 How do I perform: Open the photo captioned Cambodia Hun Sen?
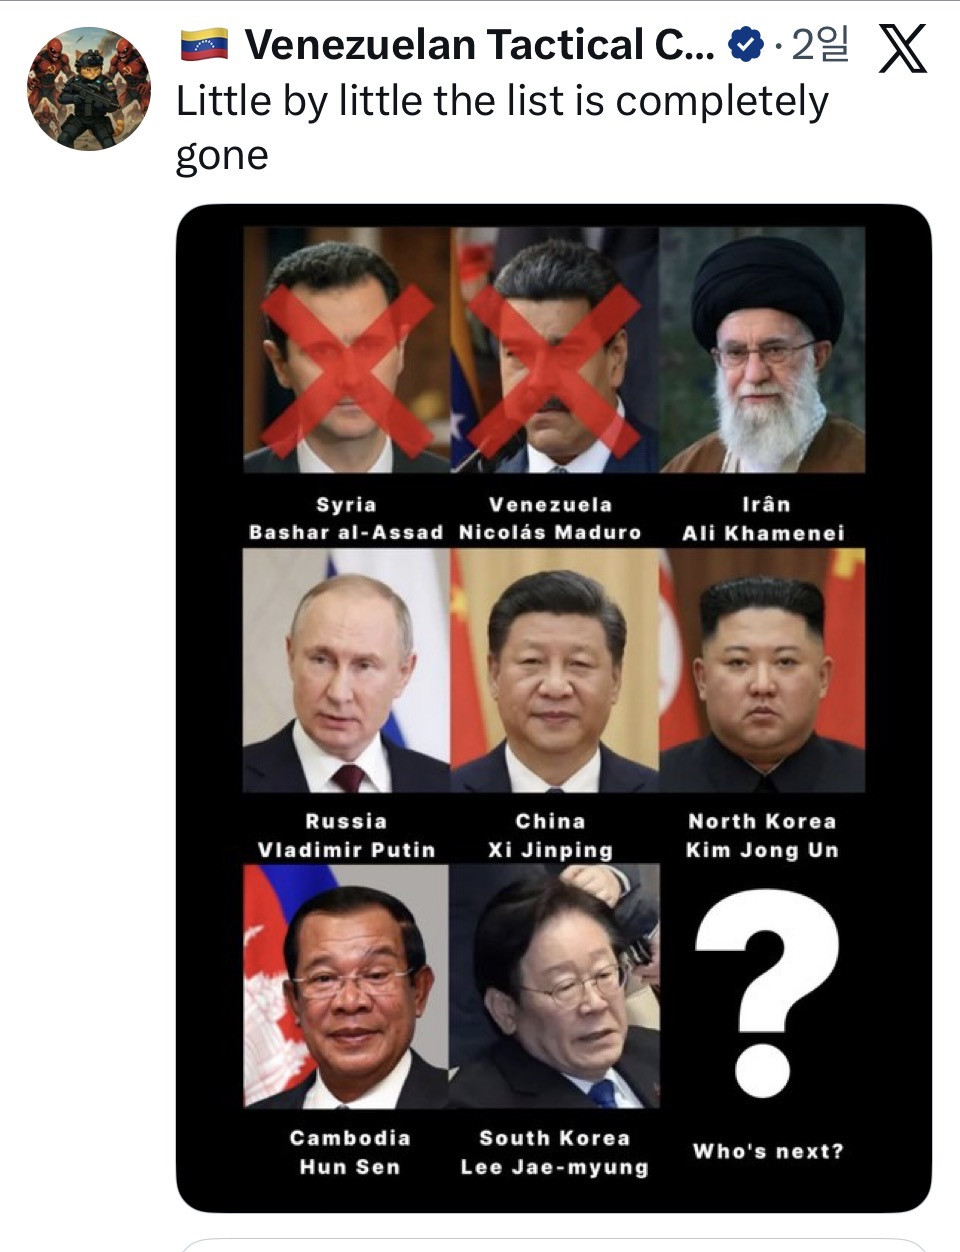(x=346, y=986)
